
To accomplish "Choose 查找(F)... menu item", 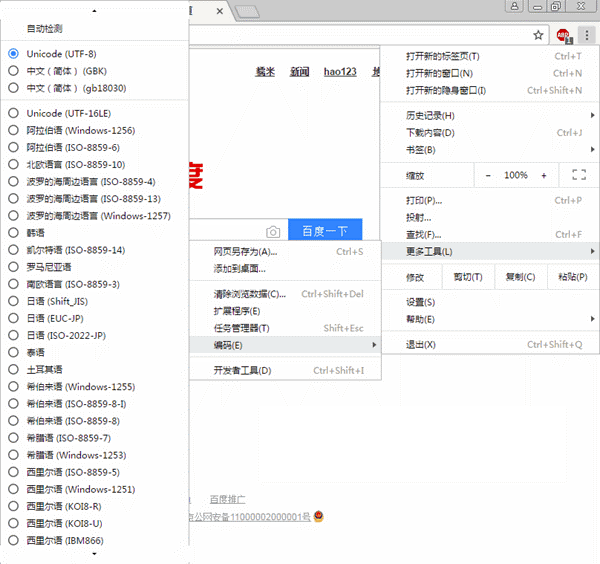I will coord(490,235).
